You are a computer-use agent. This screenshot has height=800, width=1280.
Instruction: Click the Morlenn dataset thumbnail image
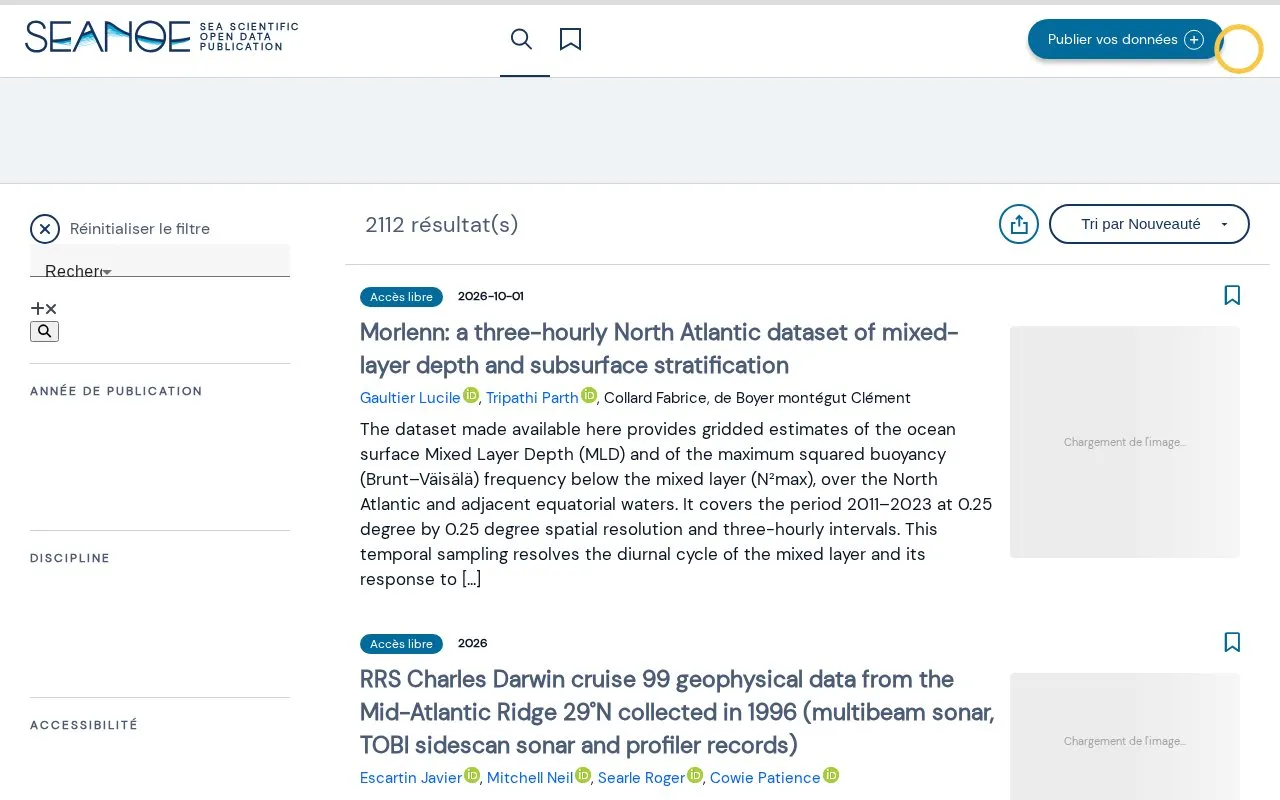point(1125,442)
